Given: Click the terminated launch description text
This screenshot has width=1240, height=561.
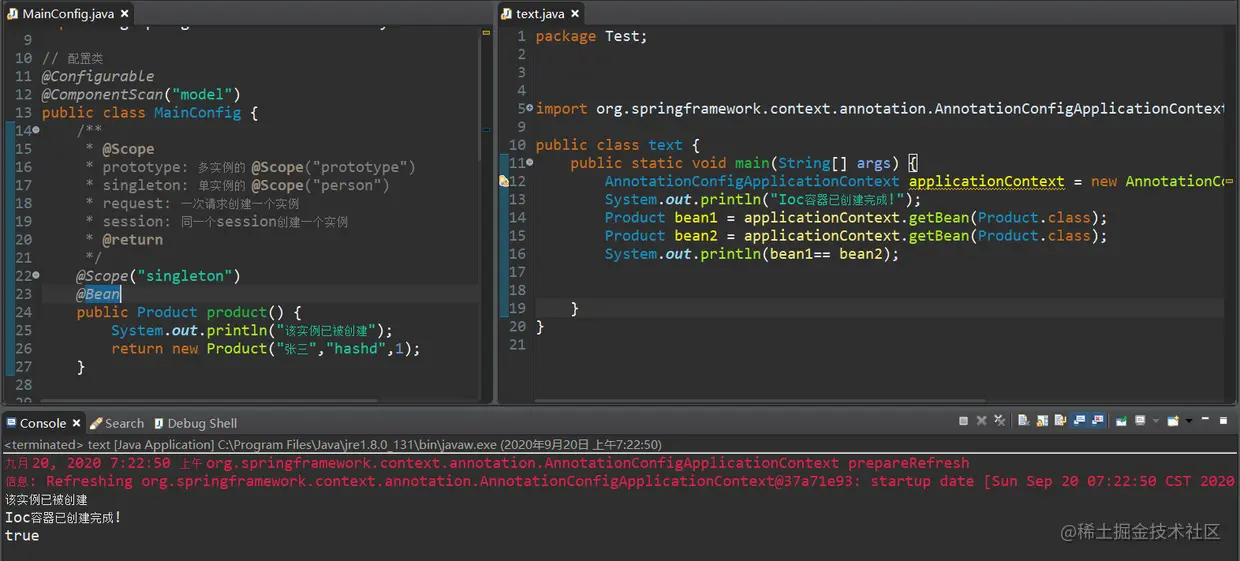Looking at the screenshot, I should (x=332, y=444).
